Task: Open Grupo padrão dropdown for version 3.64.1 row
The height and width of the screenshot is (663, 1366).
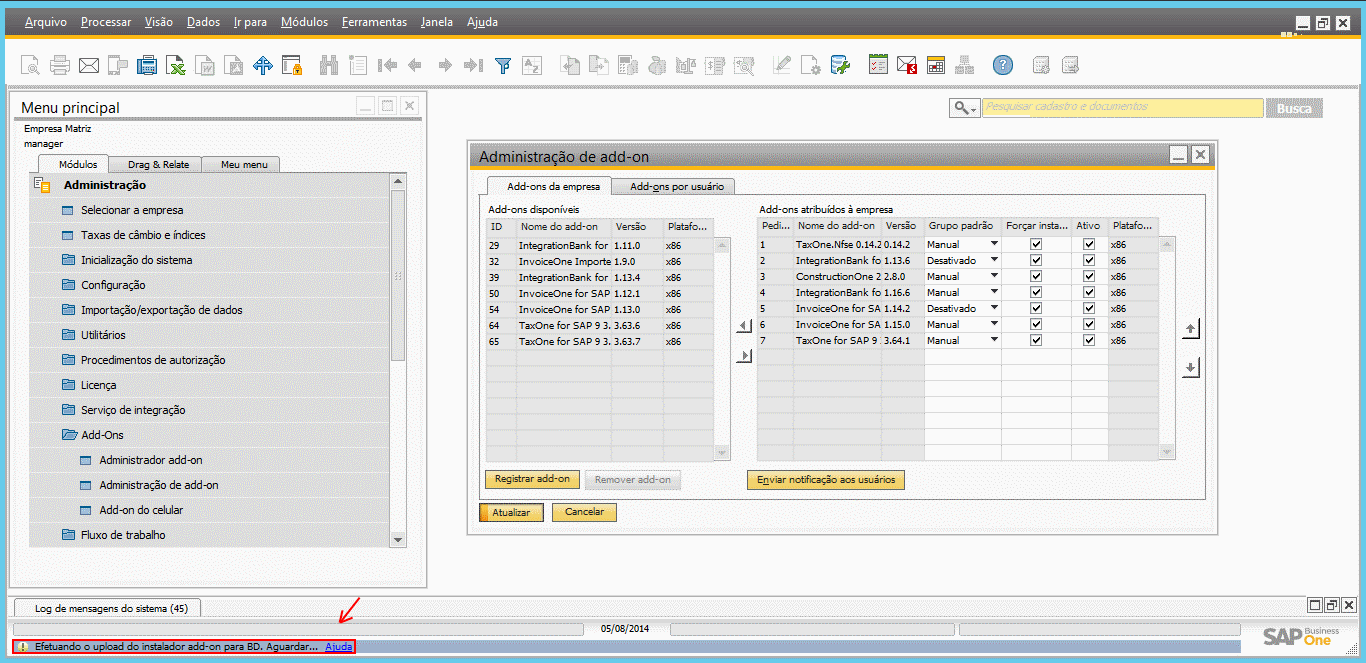Action: point(995,340)
